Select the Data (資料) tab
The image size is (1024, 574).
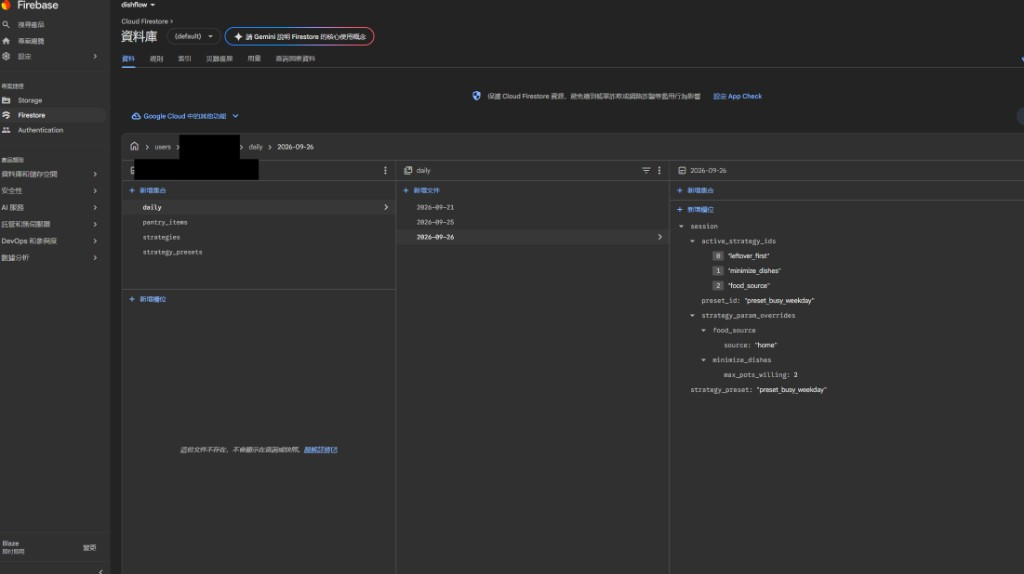(128, 59)
